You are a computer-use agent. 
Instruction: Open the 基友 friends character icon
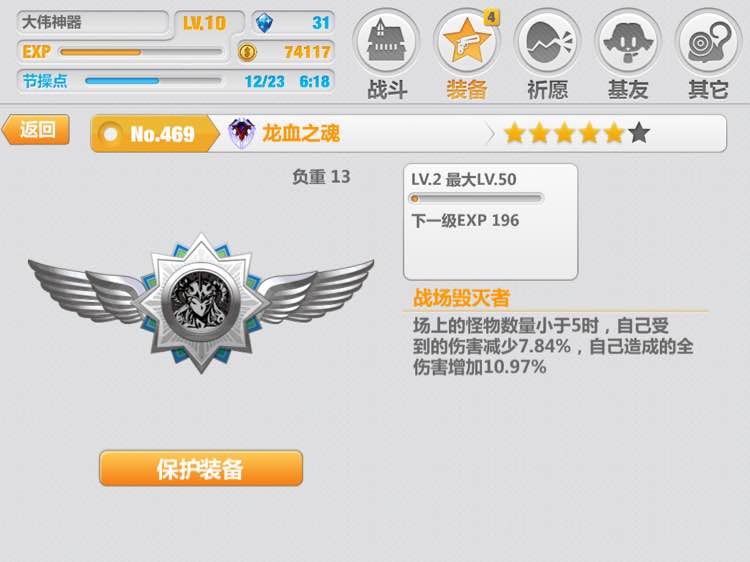628,42
